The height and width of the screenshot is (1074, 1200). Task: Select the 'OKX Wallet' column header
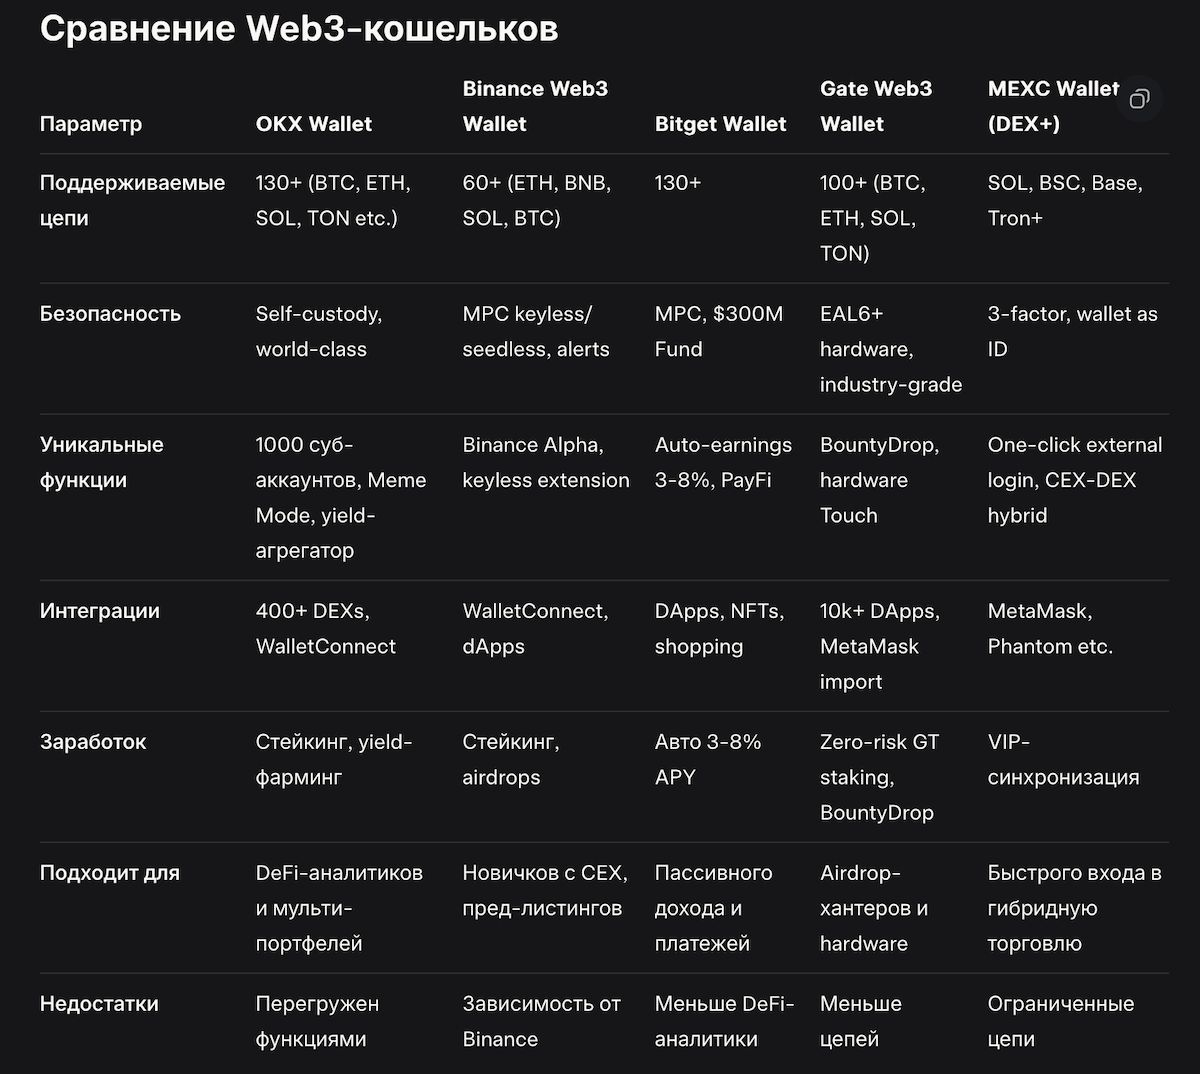coord(314,124)
